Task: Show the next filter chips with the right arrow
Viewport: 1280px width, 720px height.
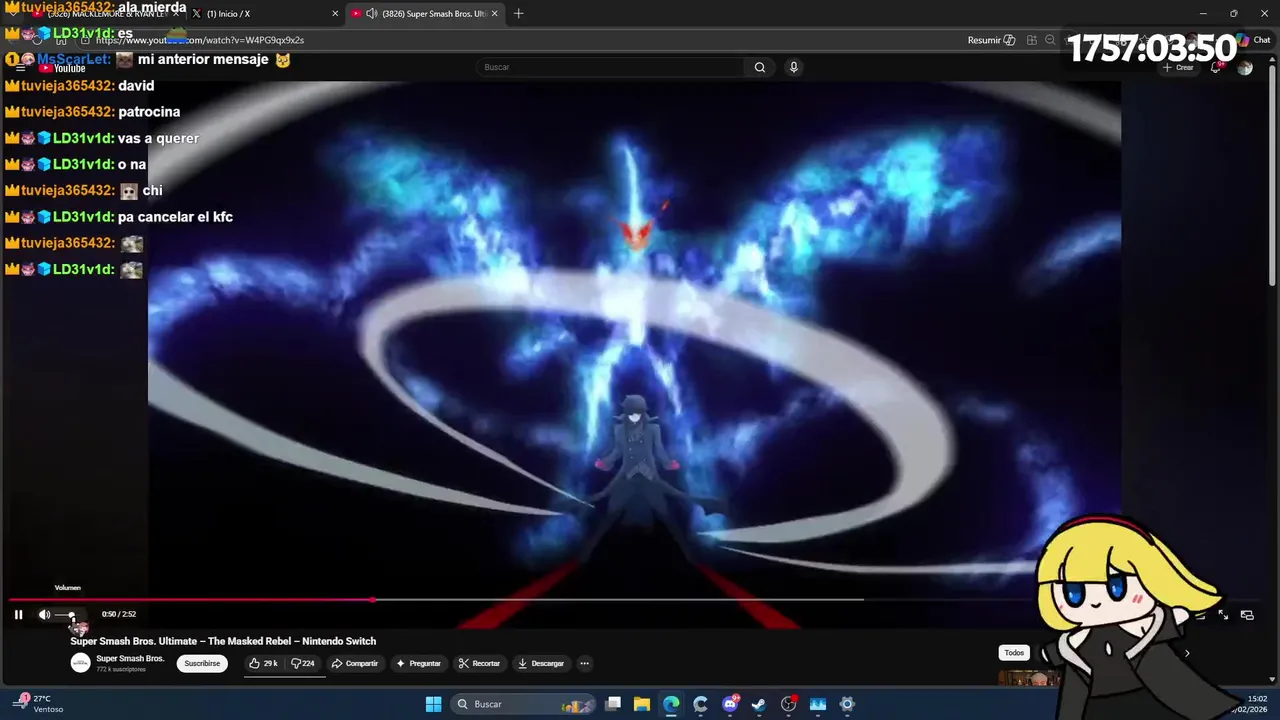Action: click(1187, 653)
